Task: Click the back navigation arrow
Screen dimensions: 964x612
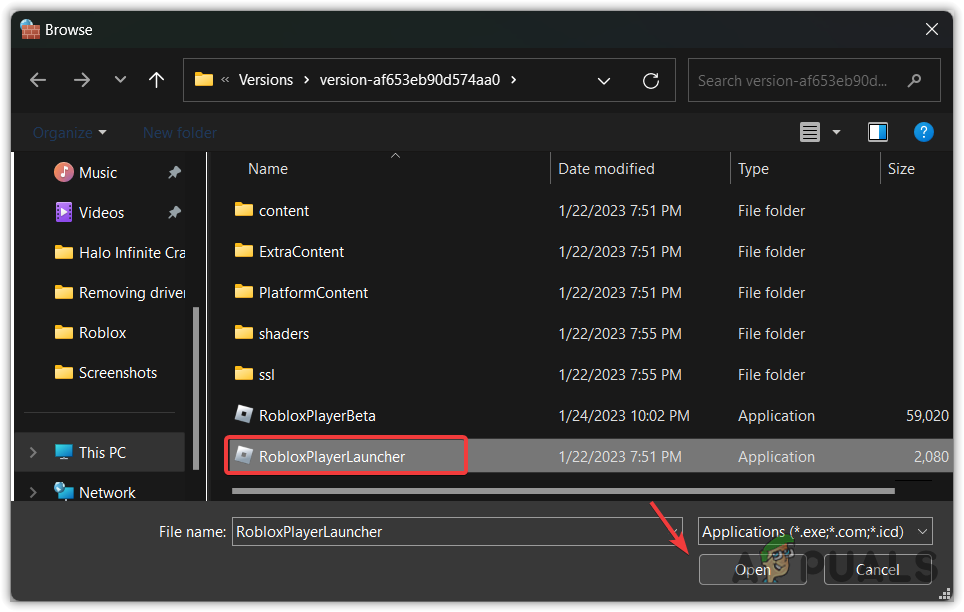Action: pos(38,80)
